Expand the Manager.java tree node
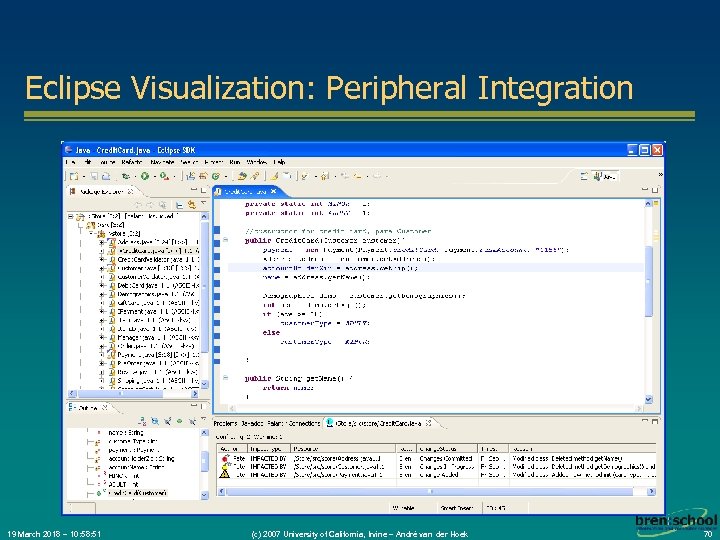Screen dimensions: 720x540 (x=101, y=339)
